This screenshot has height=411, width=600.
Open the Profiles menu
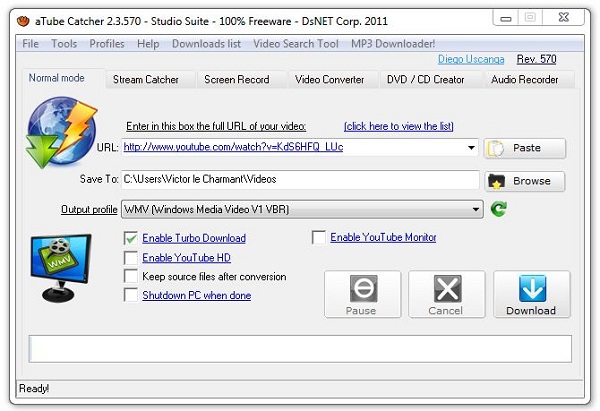[107, 44]
